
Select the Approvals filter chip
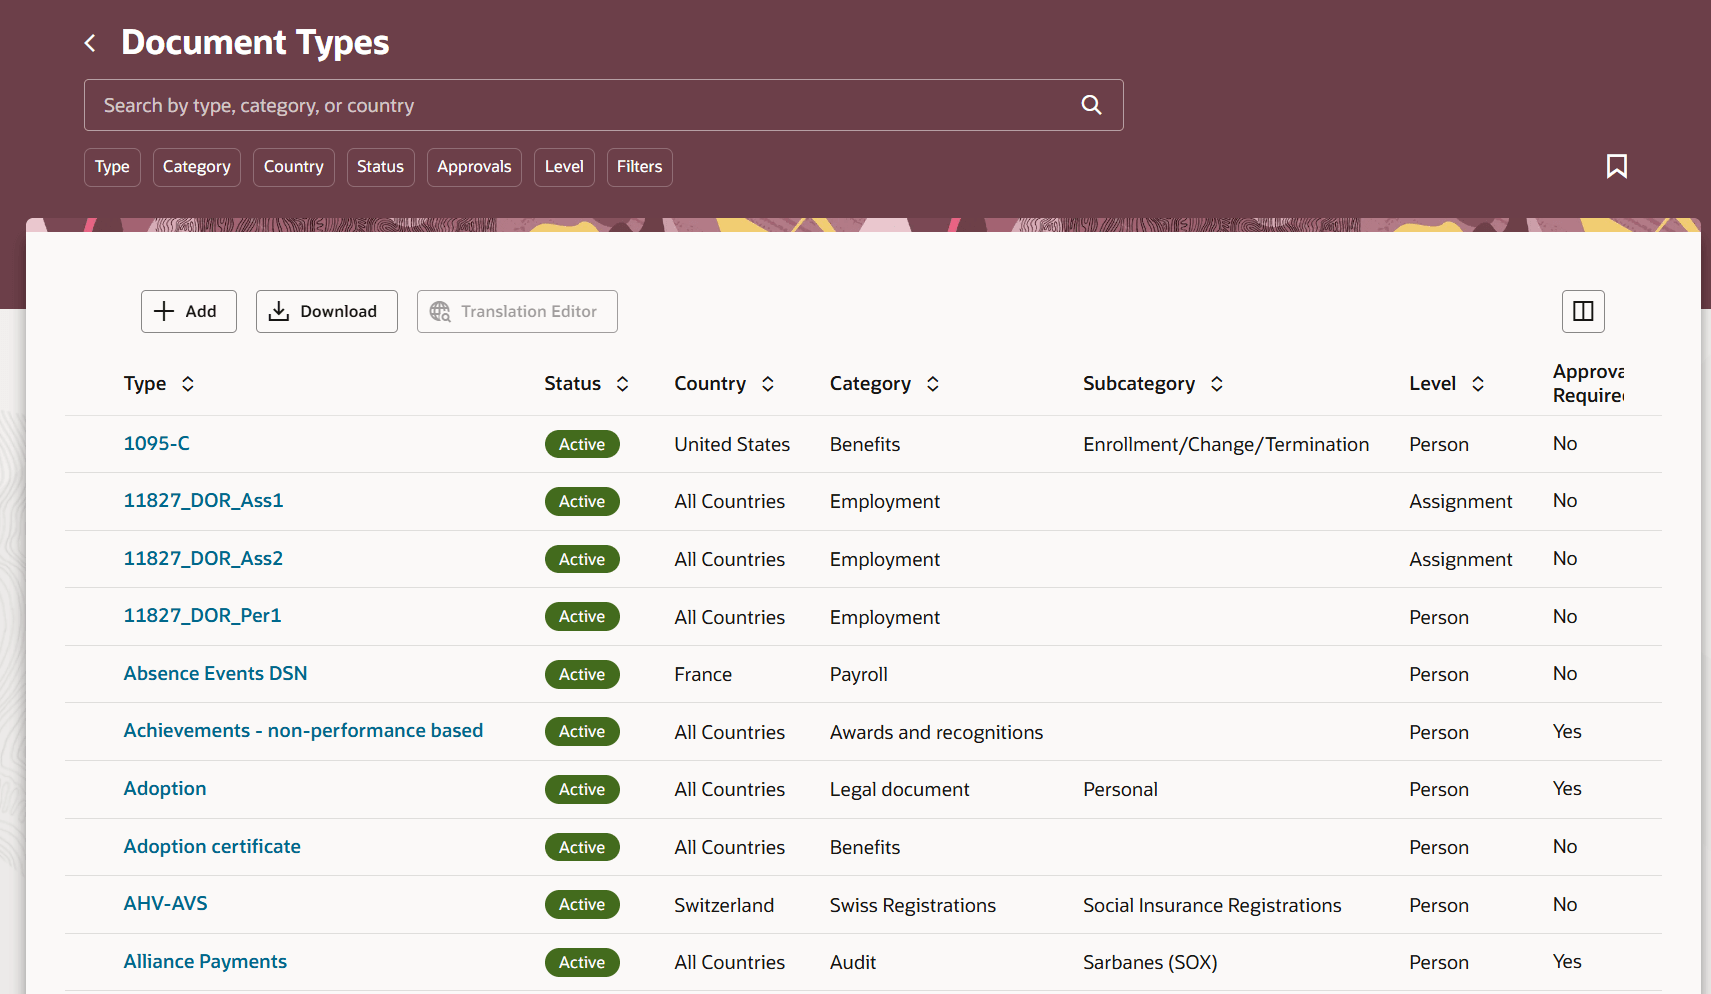[474, 167]
